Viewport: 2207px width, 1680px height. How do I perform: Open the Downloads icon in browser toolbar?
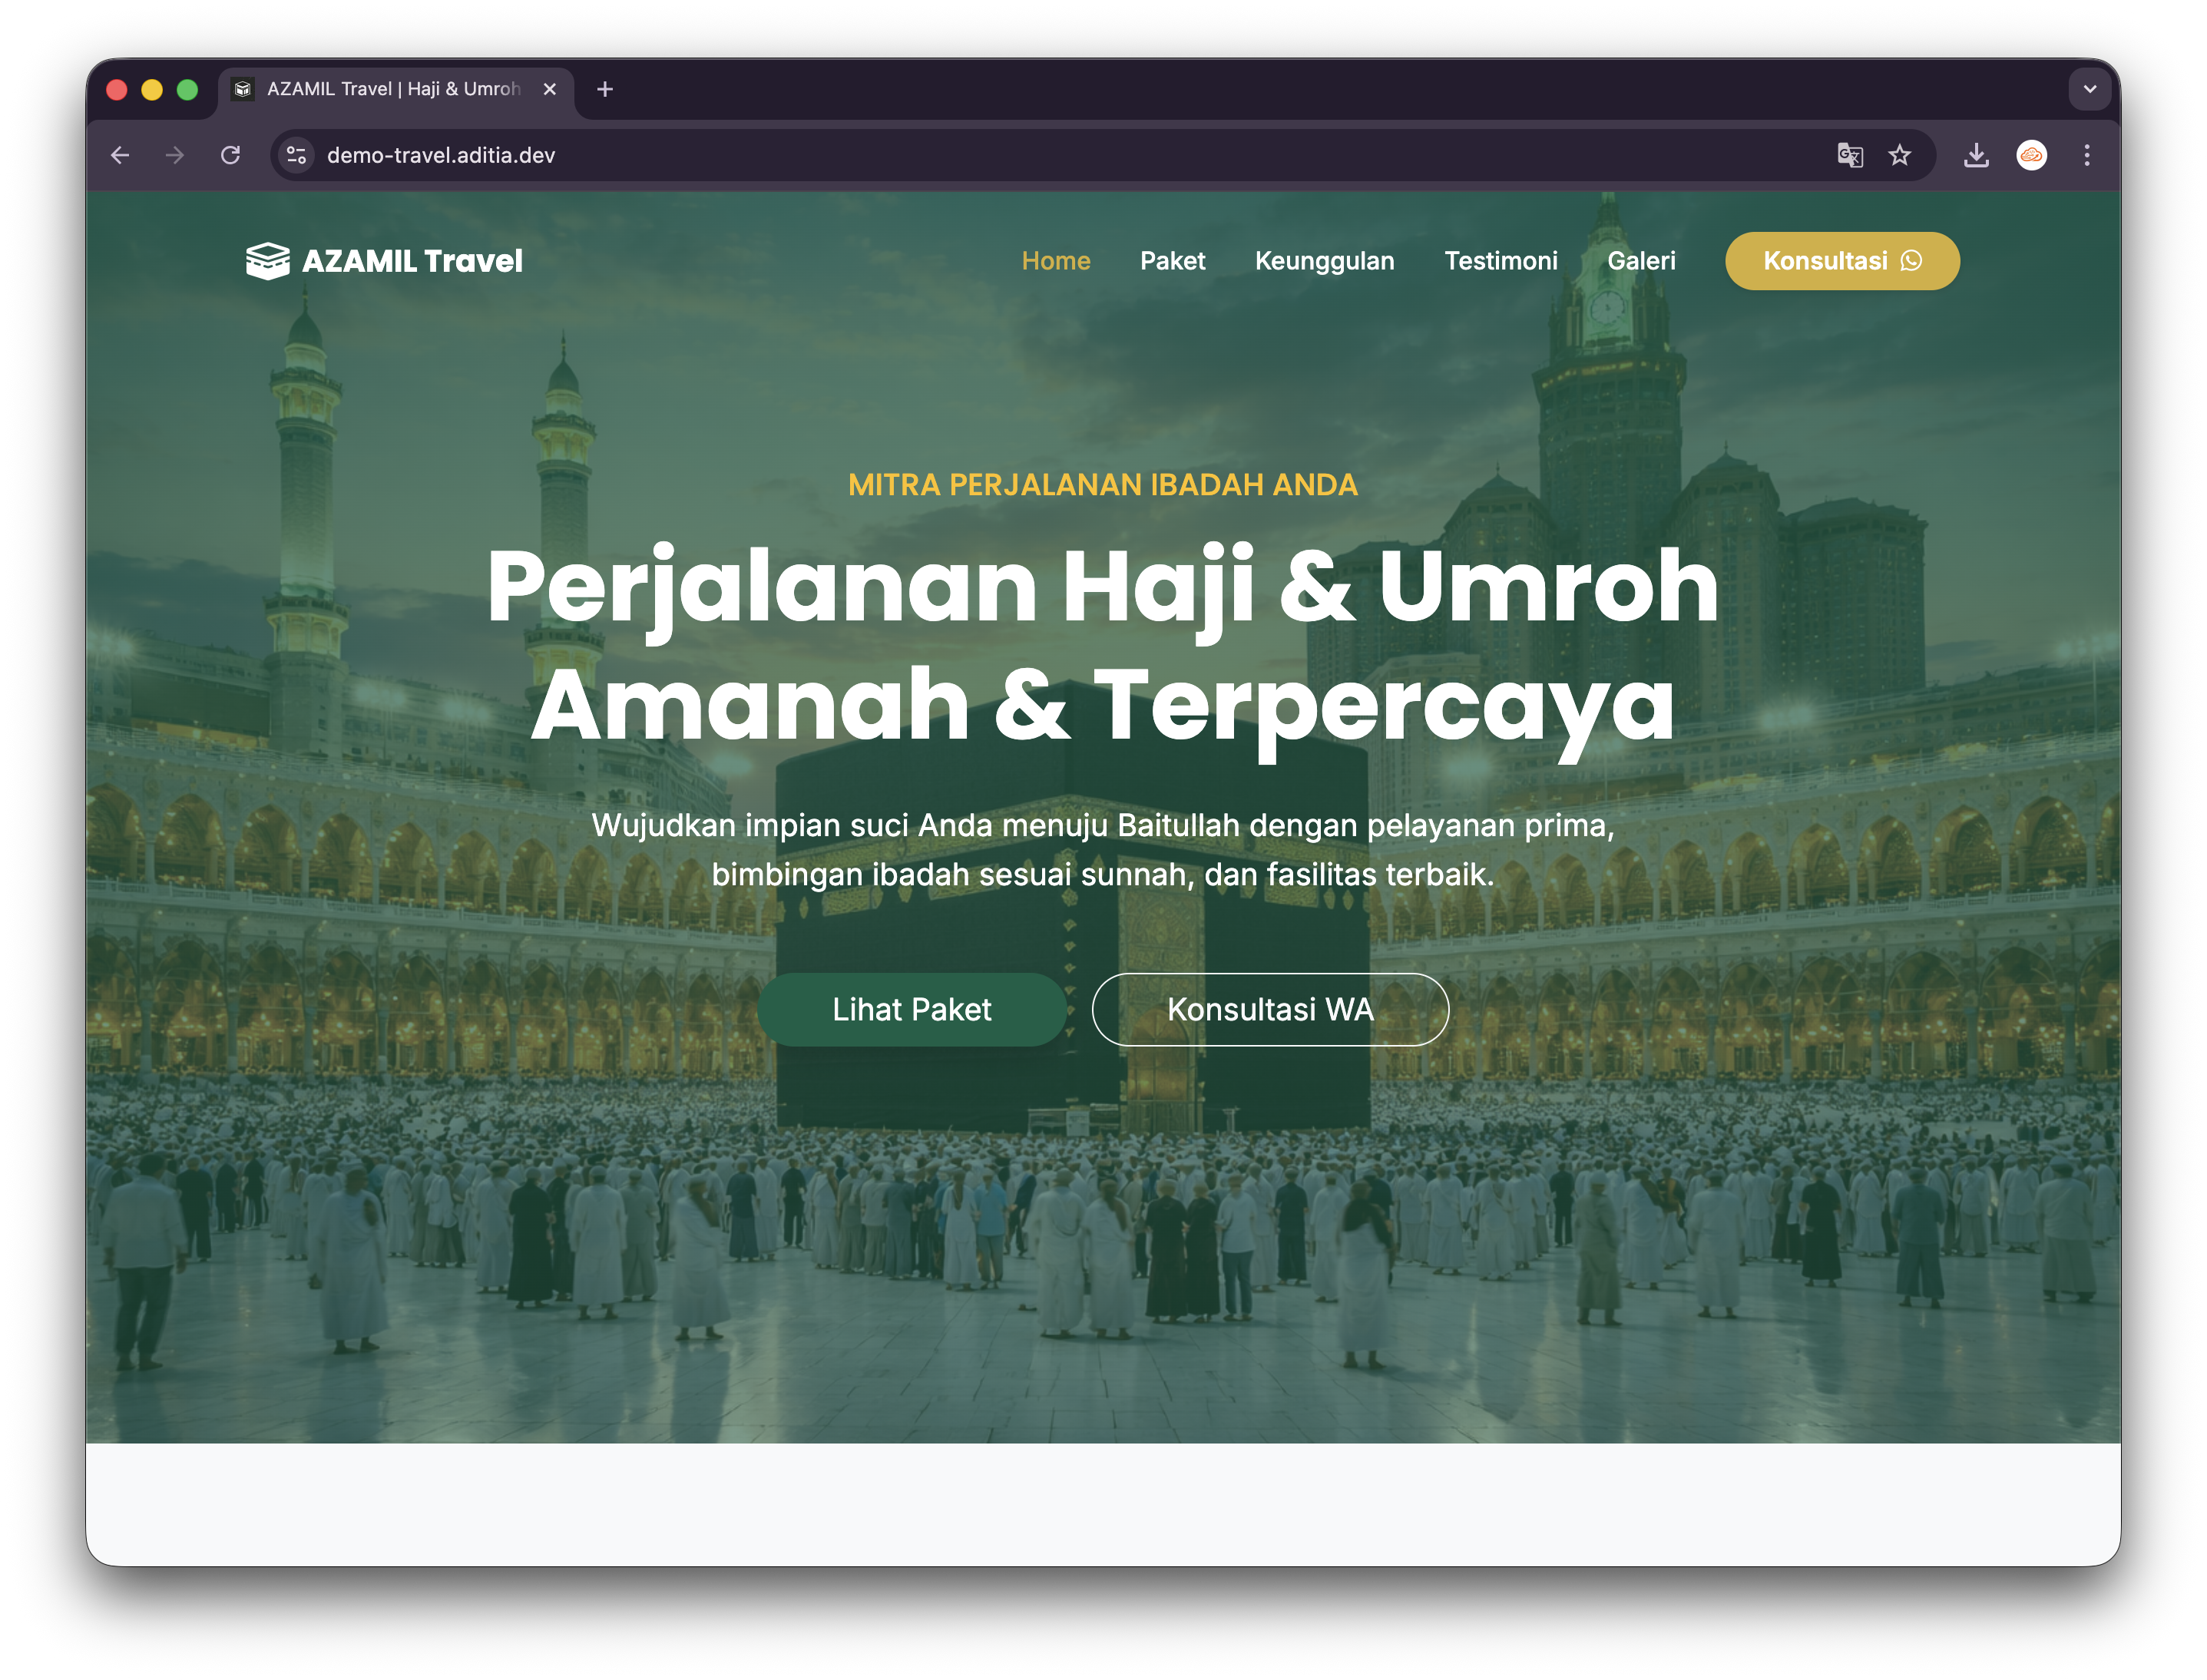click(1976, 155)
